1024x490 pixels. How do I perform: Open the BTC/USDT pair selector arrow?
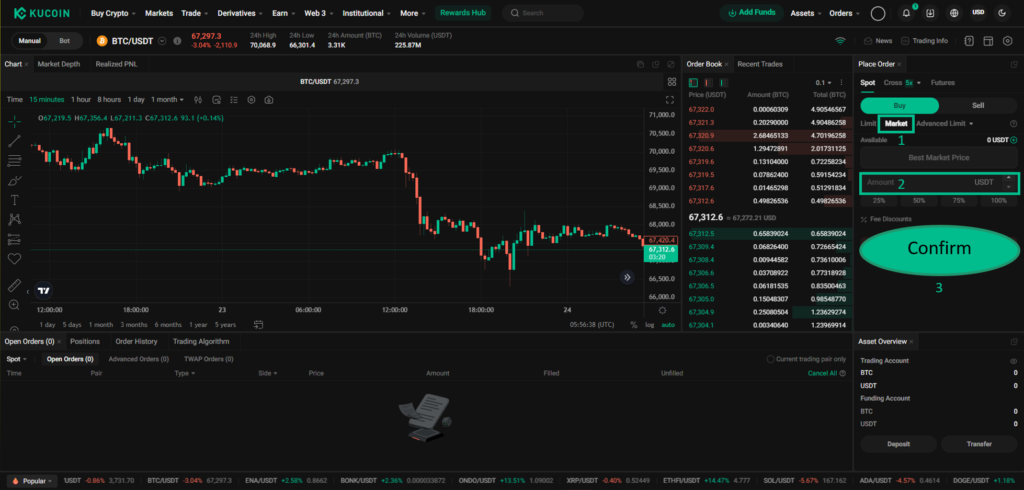pyautogui.click(x=162, y=41)
